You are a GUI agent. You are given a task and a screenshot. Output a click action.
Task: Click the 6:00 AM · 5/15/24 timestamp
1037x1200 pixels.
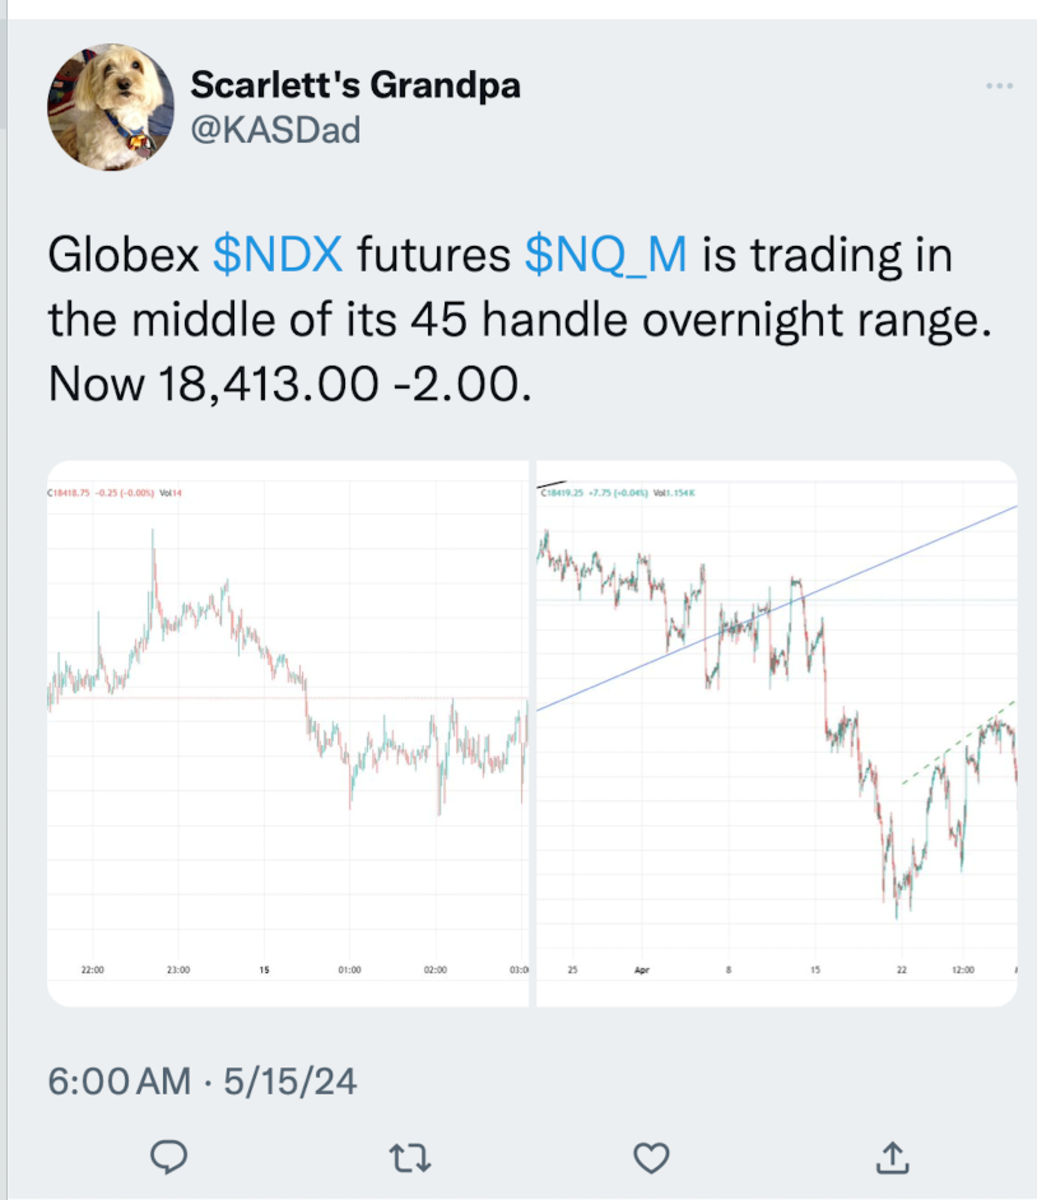tap(202, 1081)
